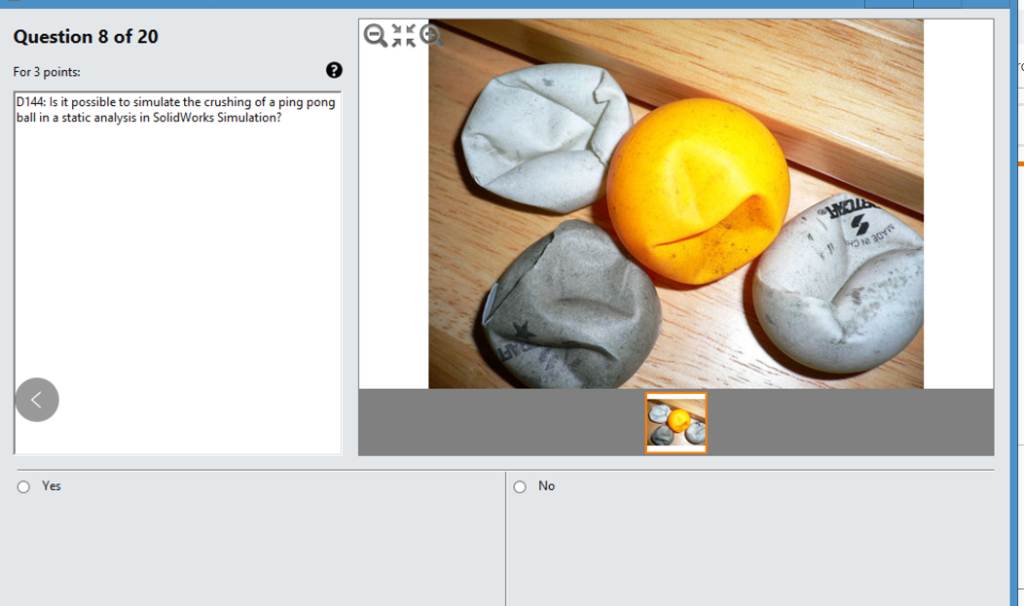This screenshot has width=1024, height=606.
Task: Open the question help icon
Action: coord(334,71)
